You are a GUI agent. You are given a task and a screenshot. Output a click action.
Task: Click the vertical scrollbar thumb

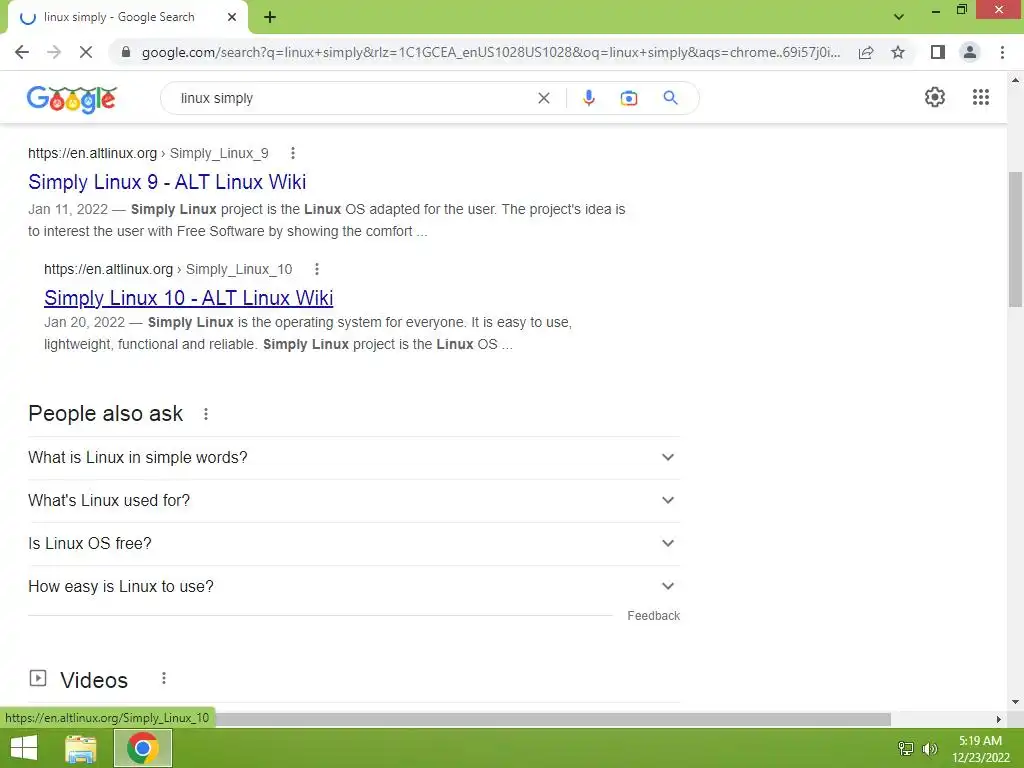(1015, 239)
